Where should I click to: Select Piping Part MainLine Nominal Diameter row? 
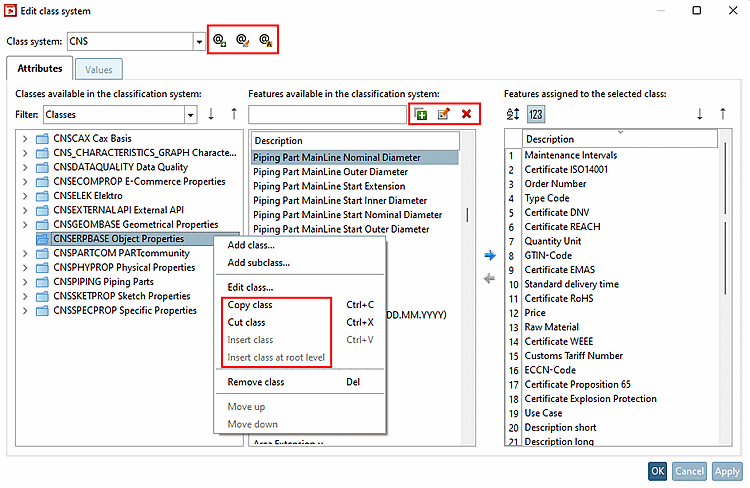[x=355, y=157]
